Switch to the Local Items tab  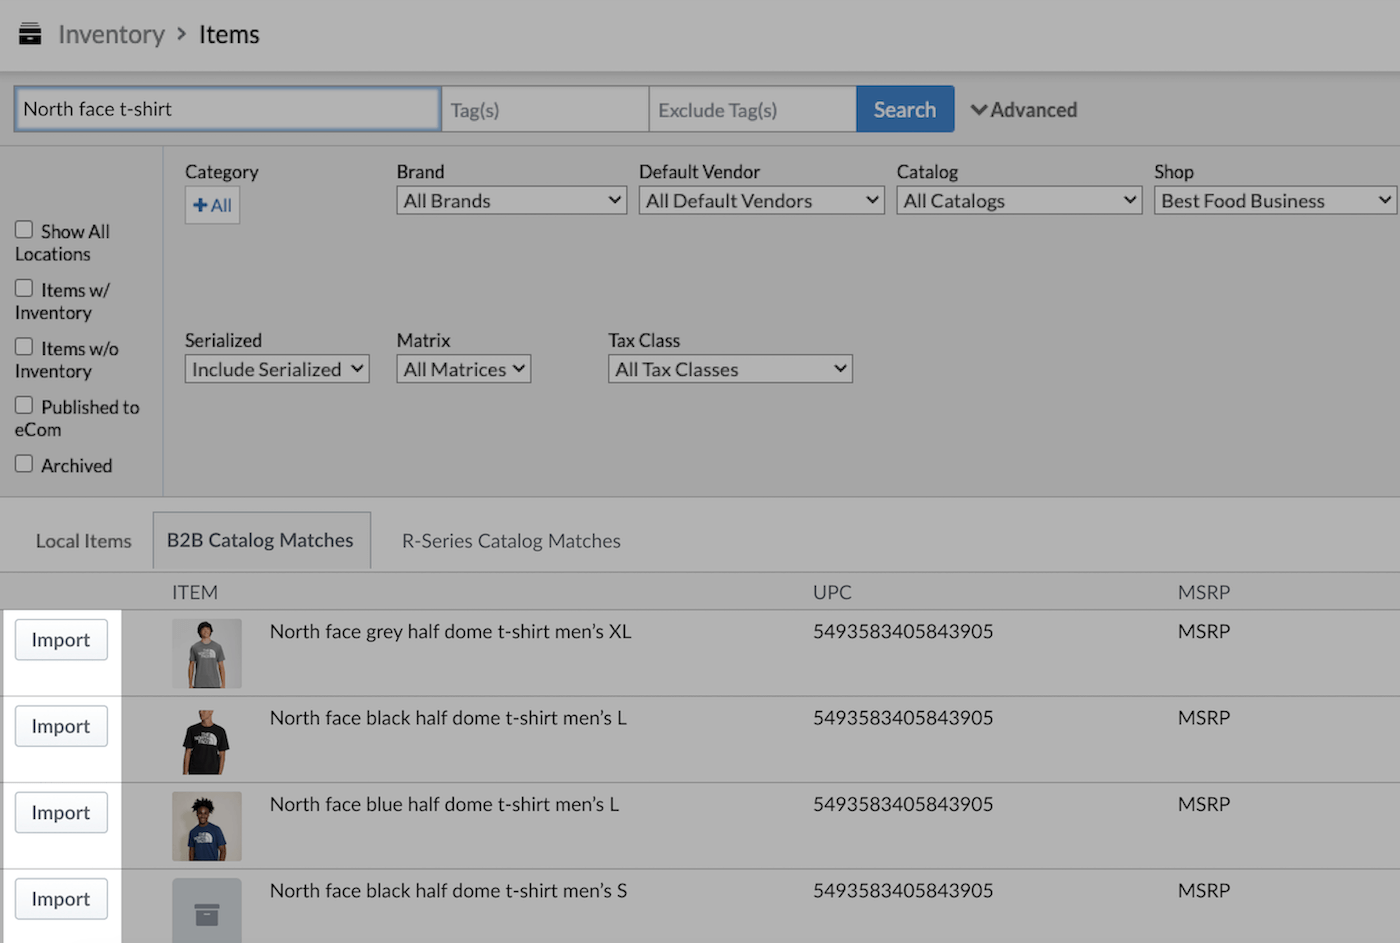83,541
